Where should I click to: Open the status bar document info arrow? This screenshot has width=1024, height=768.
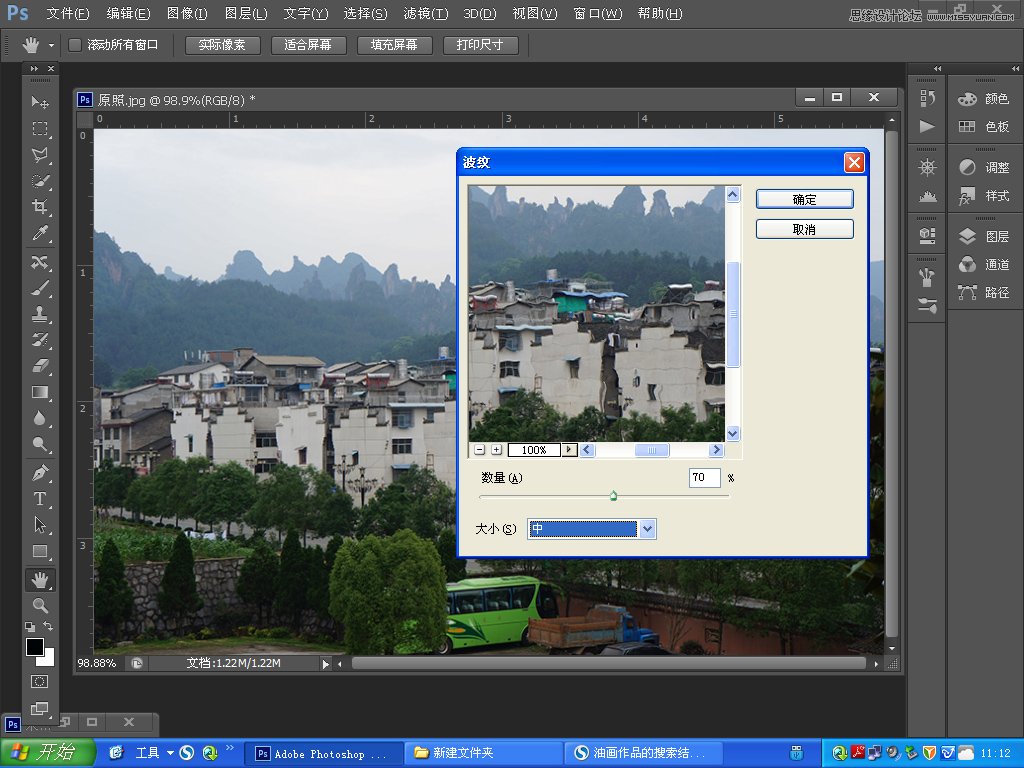click(325, 664)
